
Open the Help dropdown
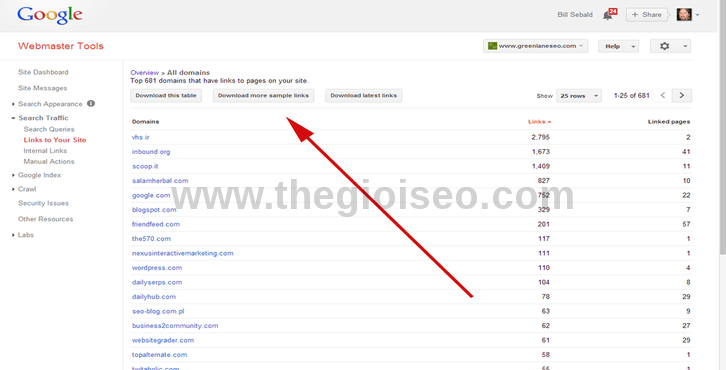click(x=618, y=46)
